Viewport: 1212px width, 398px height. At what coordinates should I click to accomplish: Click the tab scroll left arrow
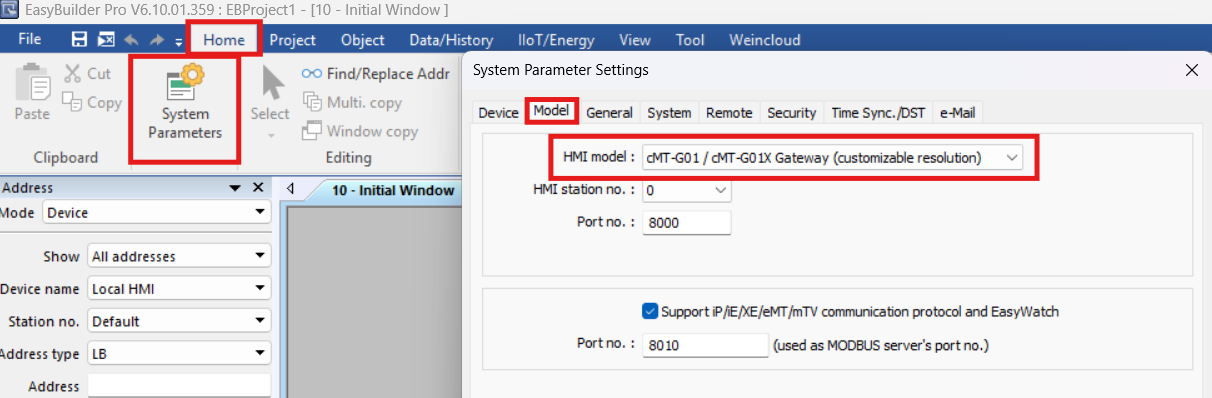point(291,188)
